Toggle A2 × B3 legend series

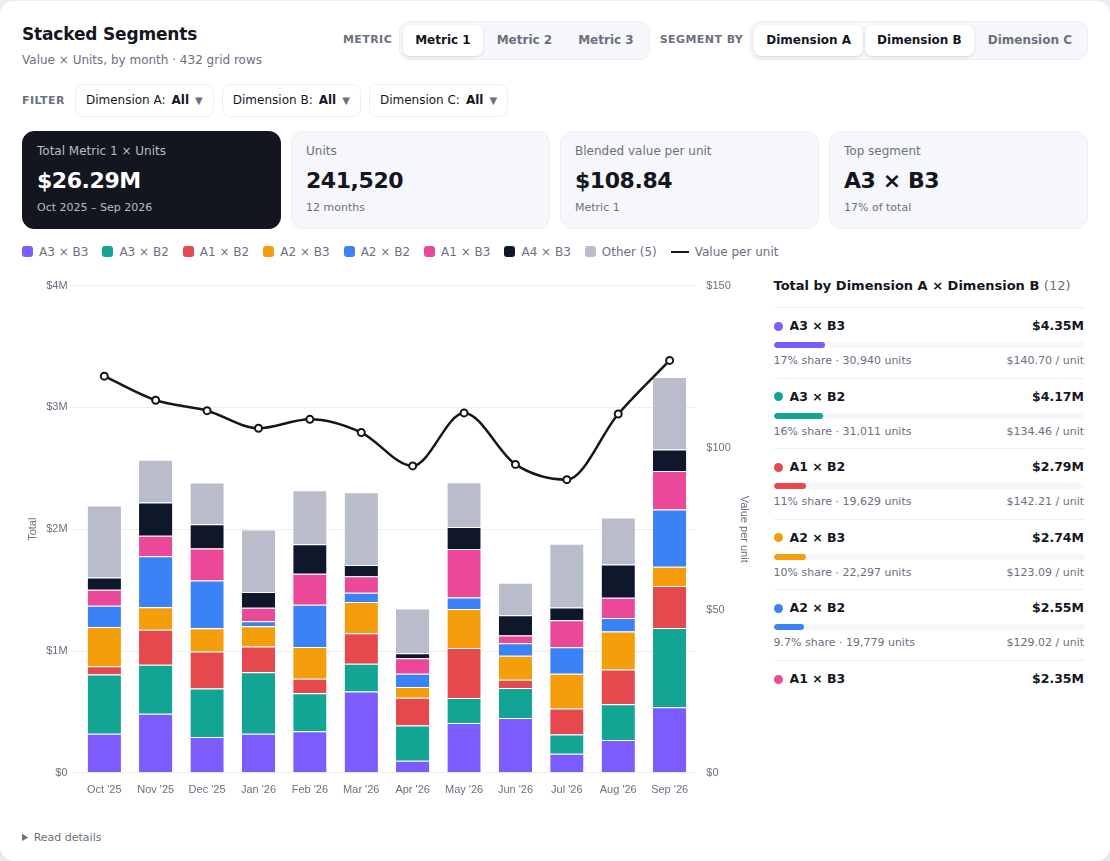(x=296, y=251)
